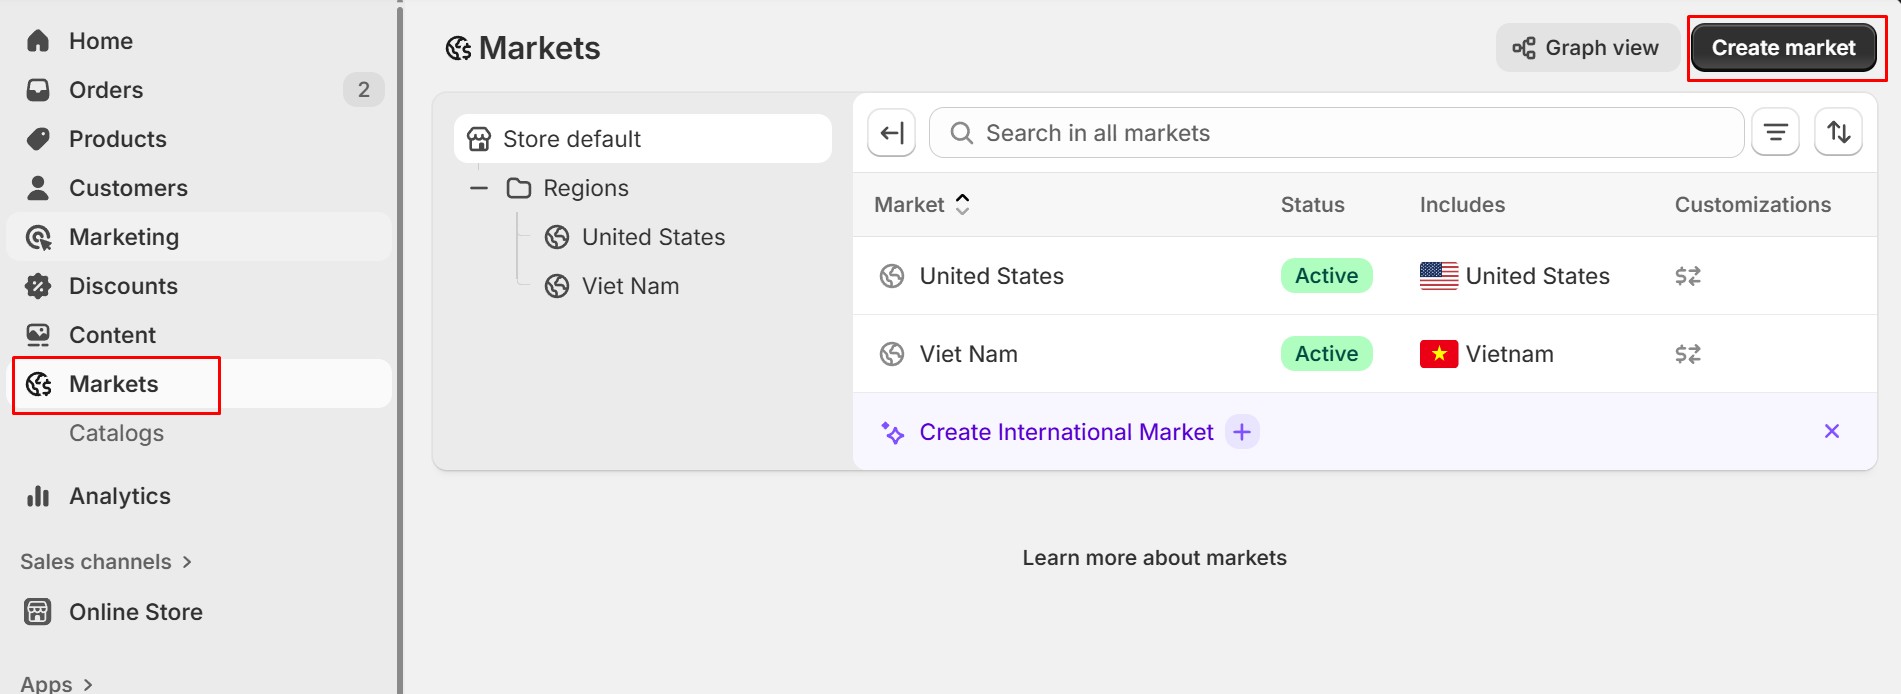This screenshot has height=694, width=1901.
Task: Select Marketing in the sidebar
Action: click(x=124, y=237)
